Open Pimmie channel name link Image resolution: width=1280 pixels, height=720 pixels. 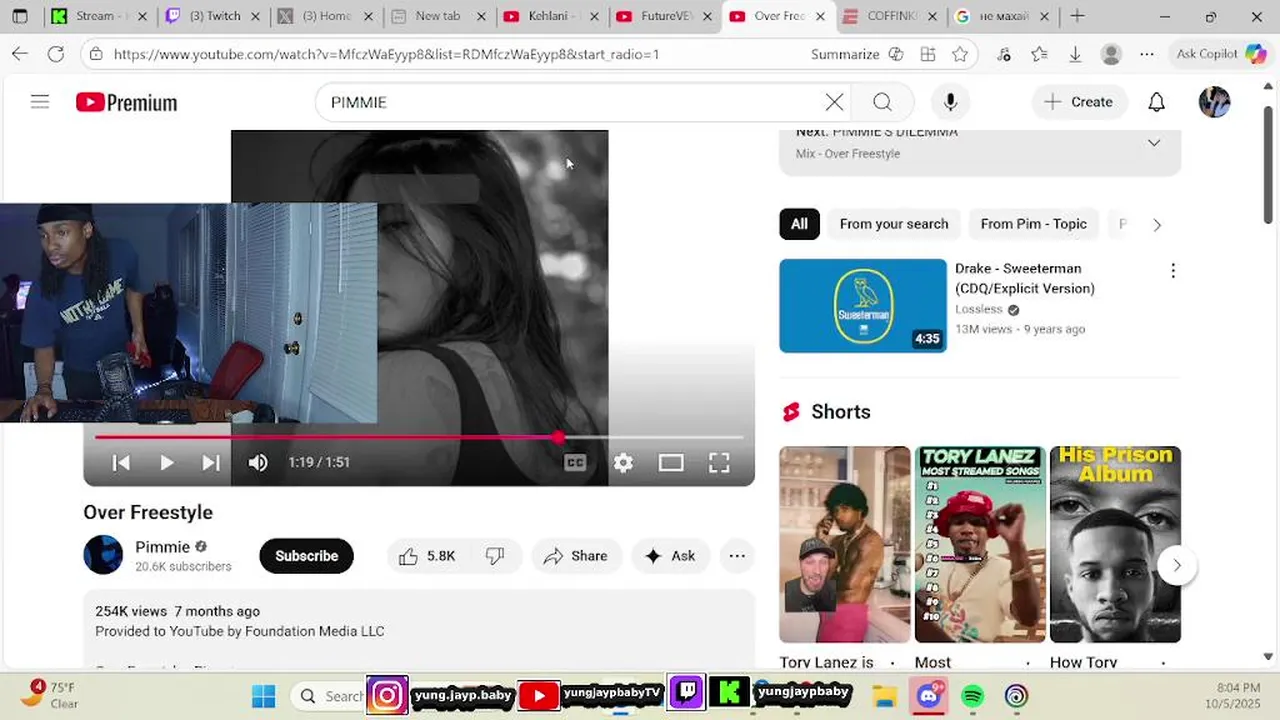pyautogui.click(x=162, y=547)
